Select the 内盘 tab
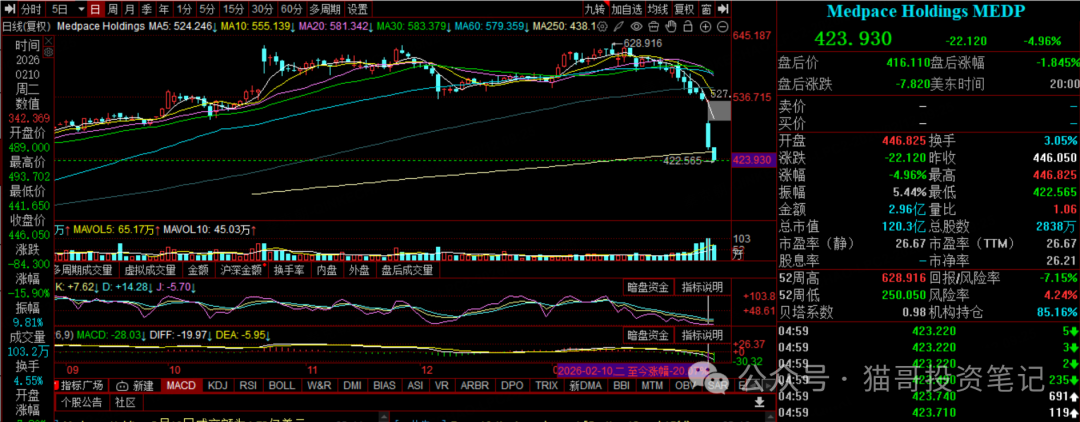This screenshot has width=1080, height=422. pyautogui.click(x=326, y=271)
